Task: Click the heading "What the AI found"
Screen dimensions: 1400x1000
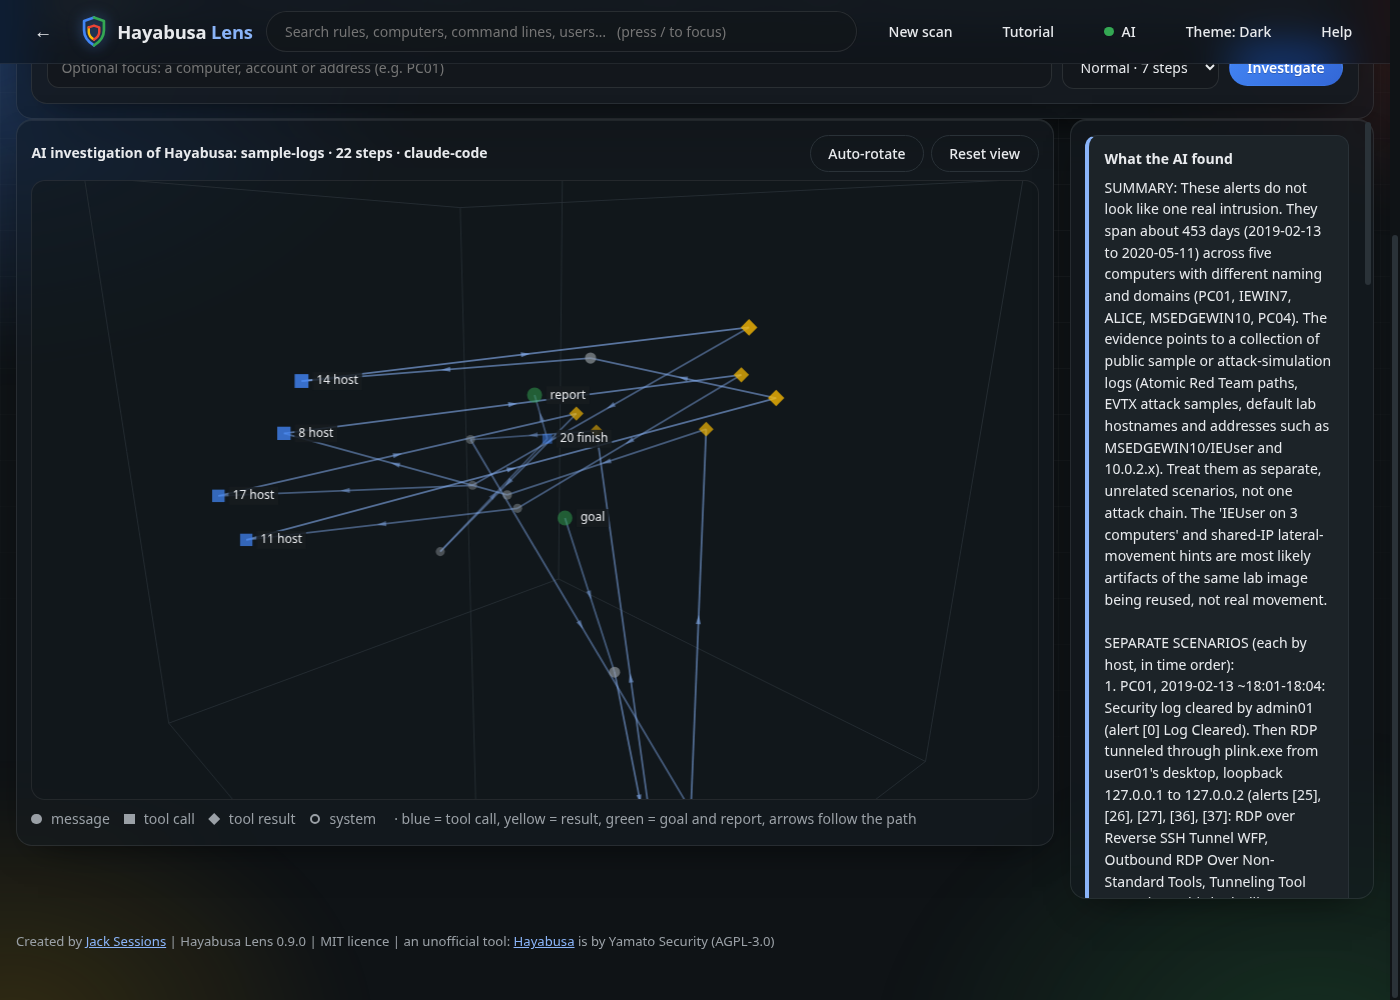Action: point(1168,159)
